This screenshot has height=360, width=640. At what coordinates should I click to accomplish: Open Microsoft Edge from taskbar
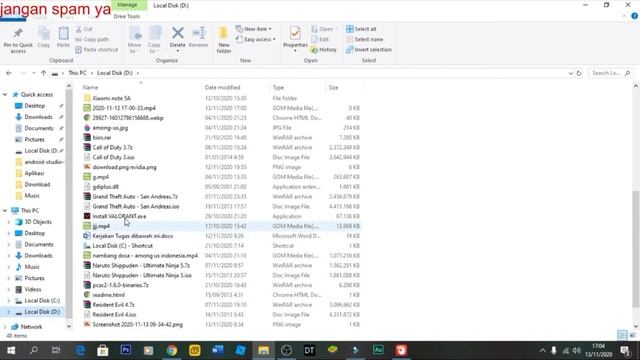click(80, 350)
